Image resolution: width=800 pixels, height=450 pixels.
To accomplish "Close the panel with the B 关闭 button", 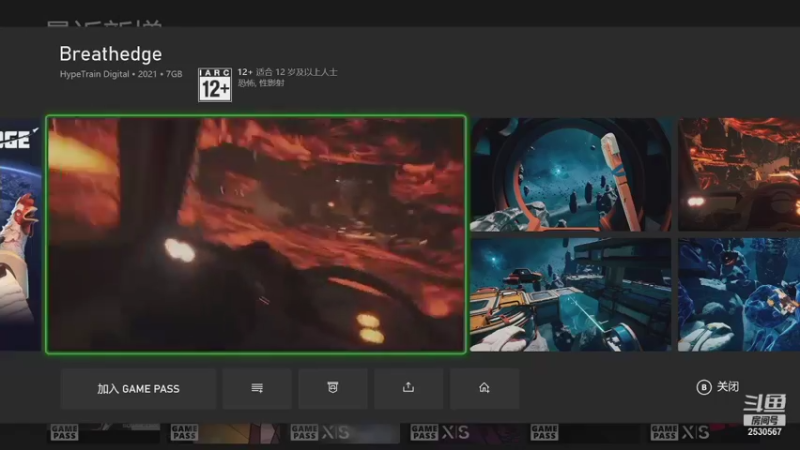I will 717,387.
